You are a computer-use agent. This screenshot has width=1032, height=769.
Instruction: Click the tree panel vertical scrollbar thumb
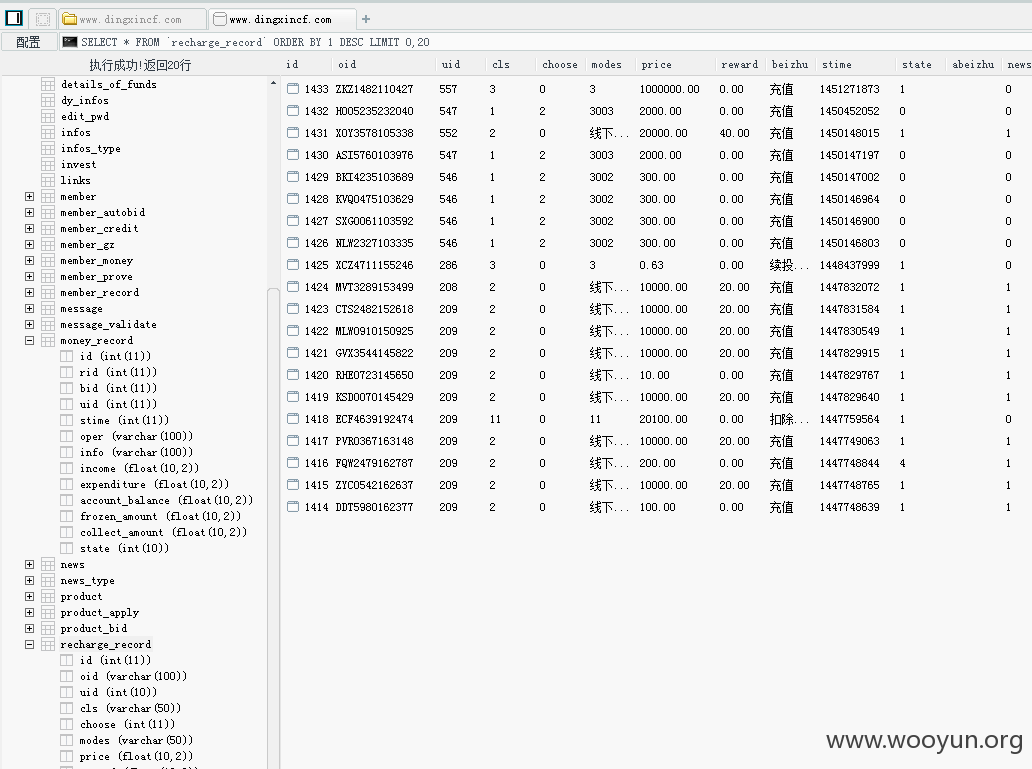(273, 527)
